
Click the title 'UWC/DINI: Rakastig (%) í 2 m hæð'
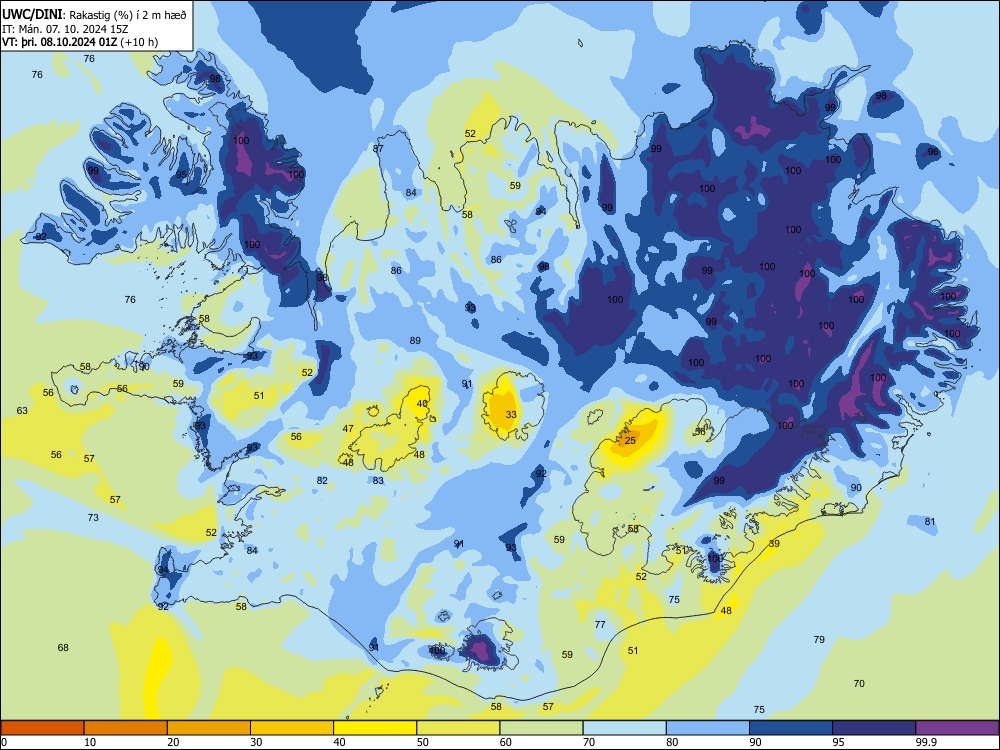tap(94, 15)
